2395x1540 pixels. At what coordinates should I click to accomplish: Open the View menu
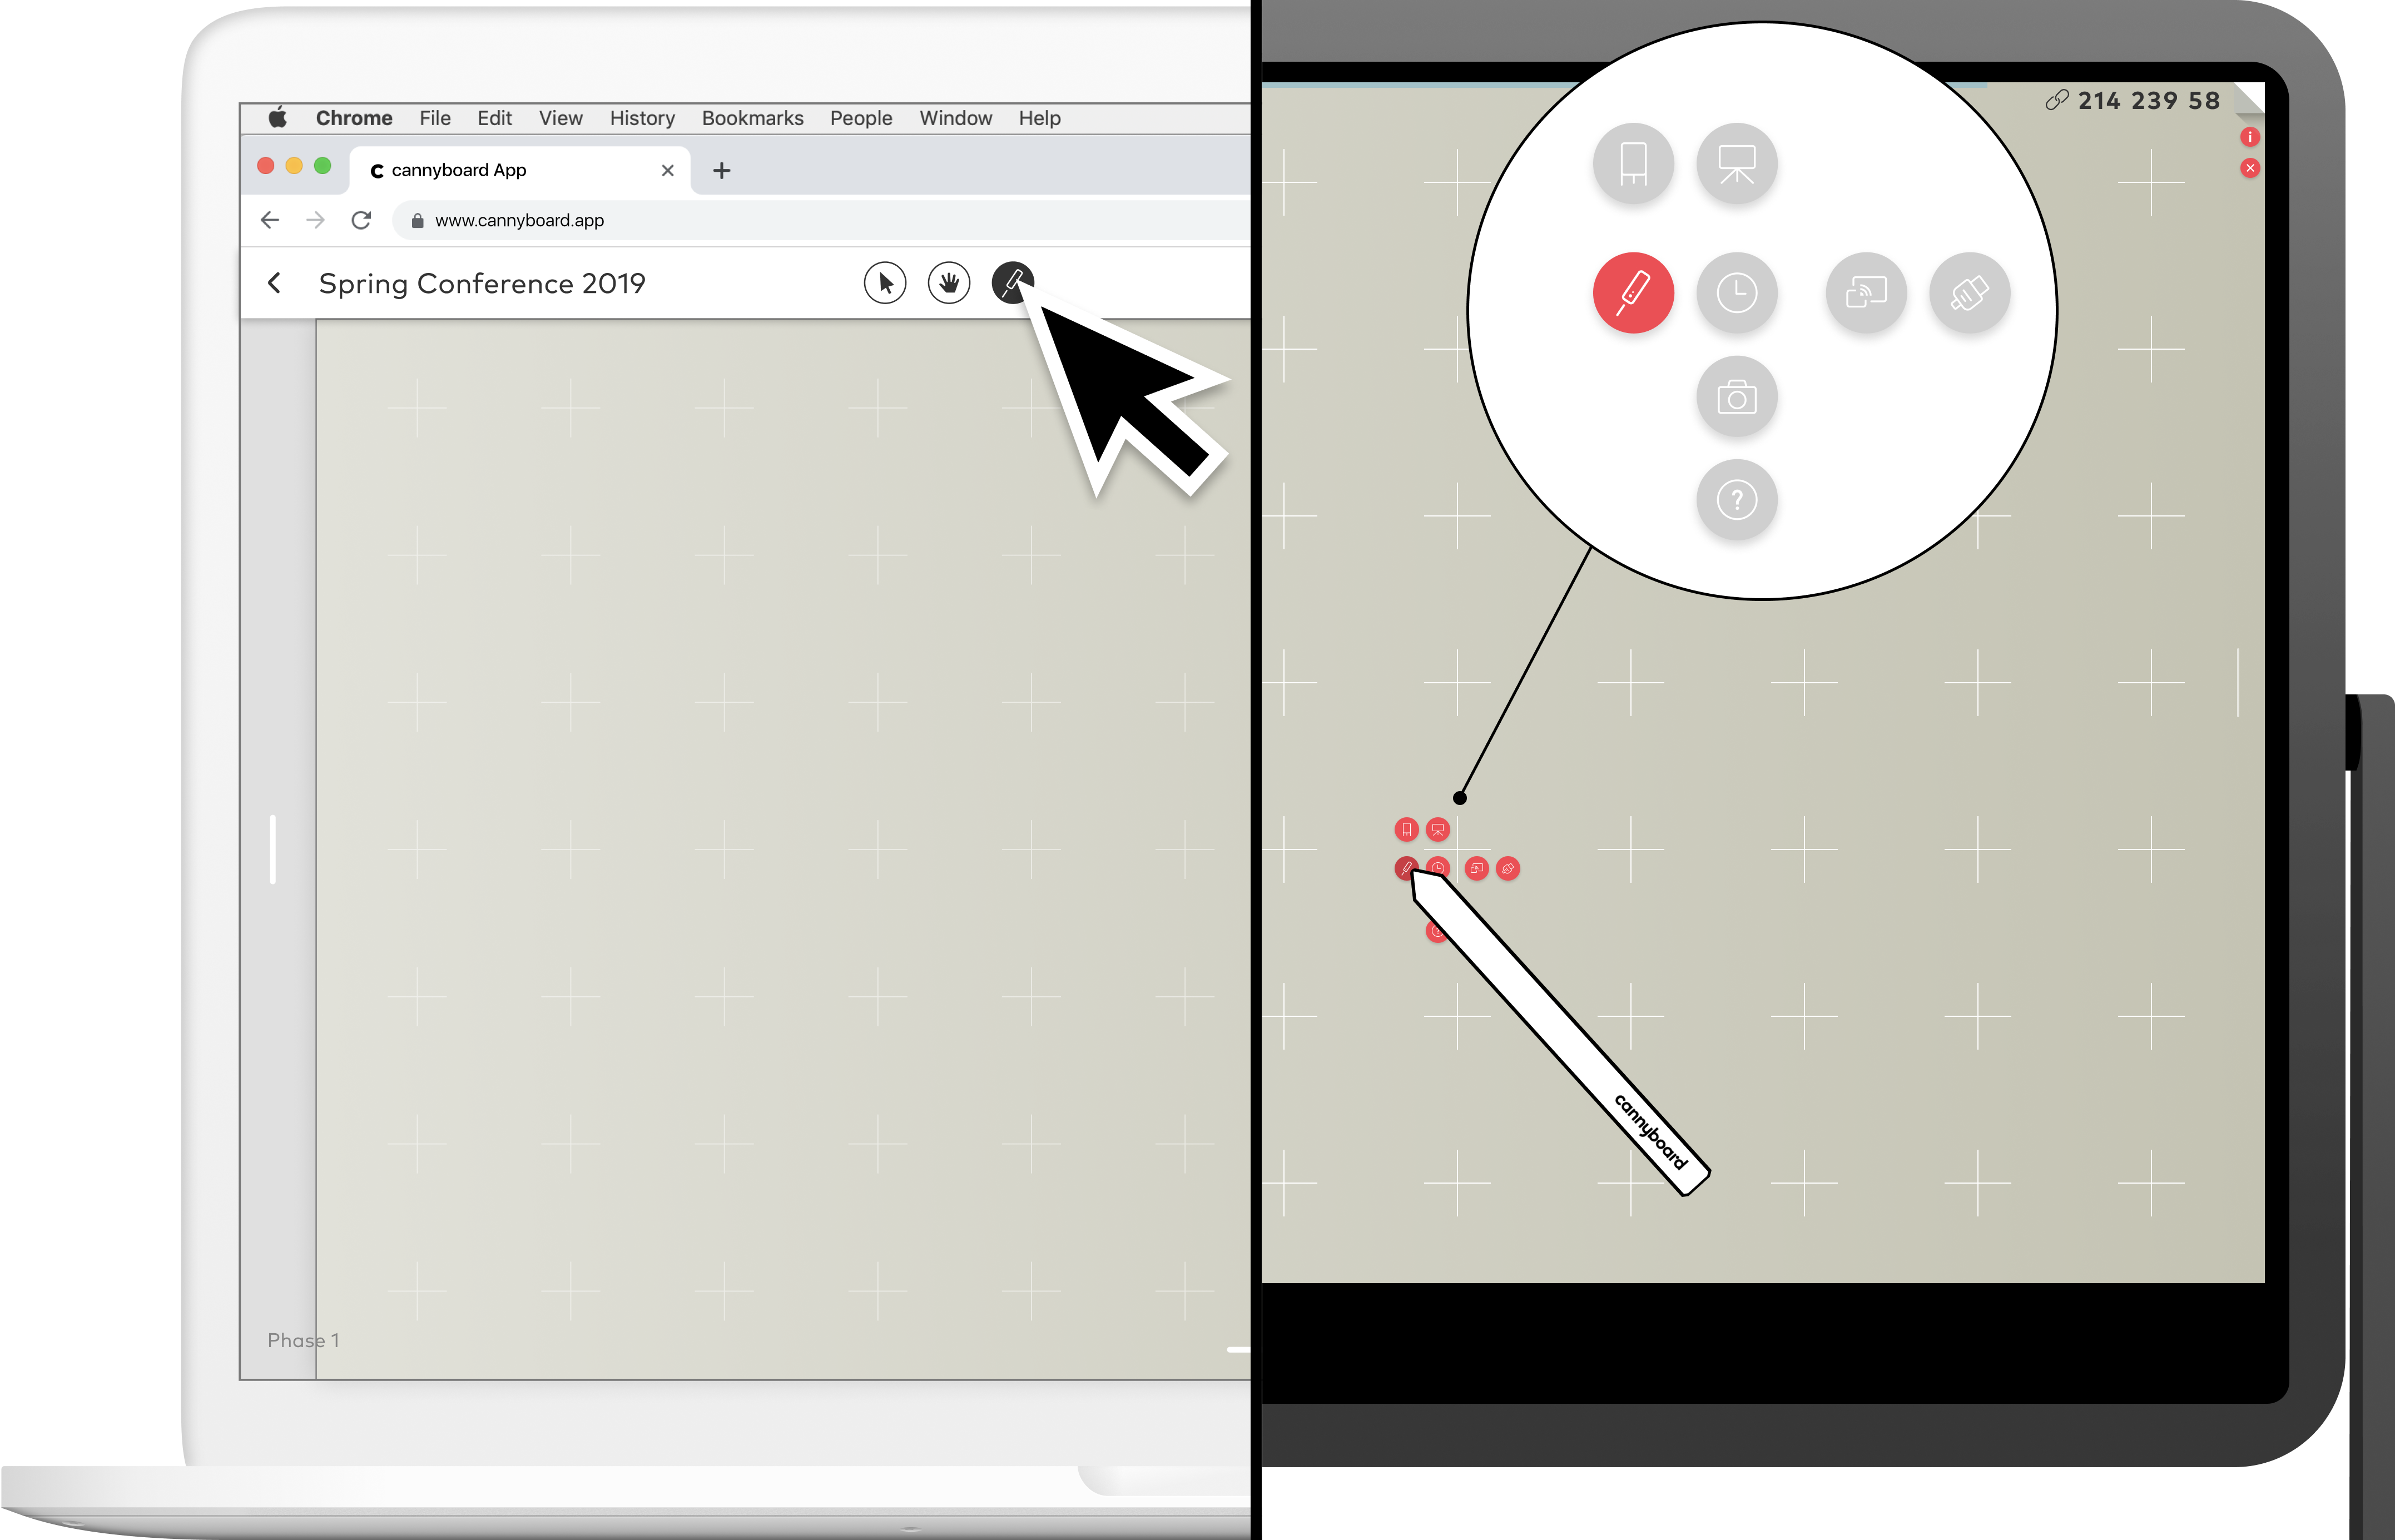561,118
